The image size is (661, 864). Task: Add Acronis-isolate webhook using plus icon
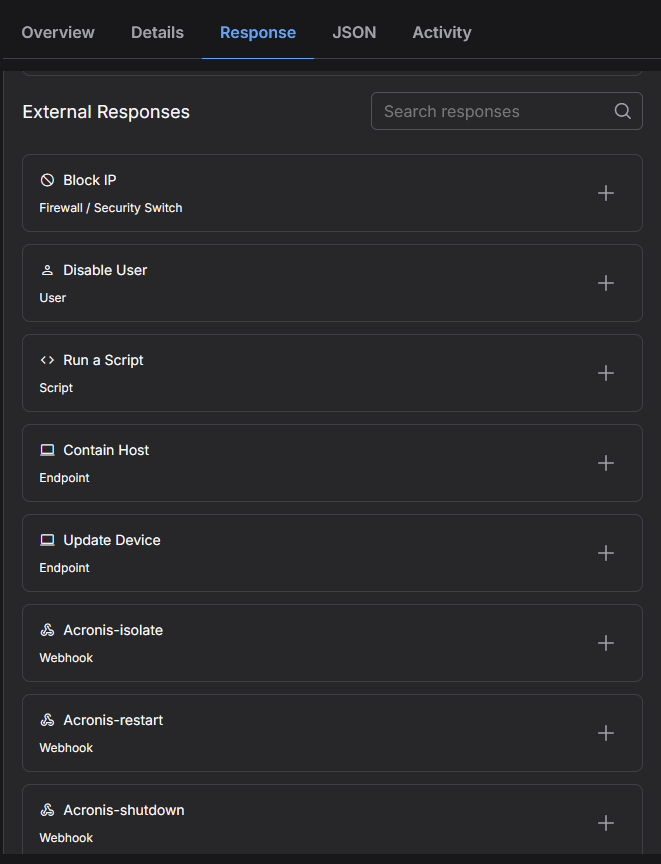point(605,643)
